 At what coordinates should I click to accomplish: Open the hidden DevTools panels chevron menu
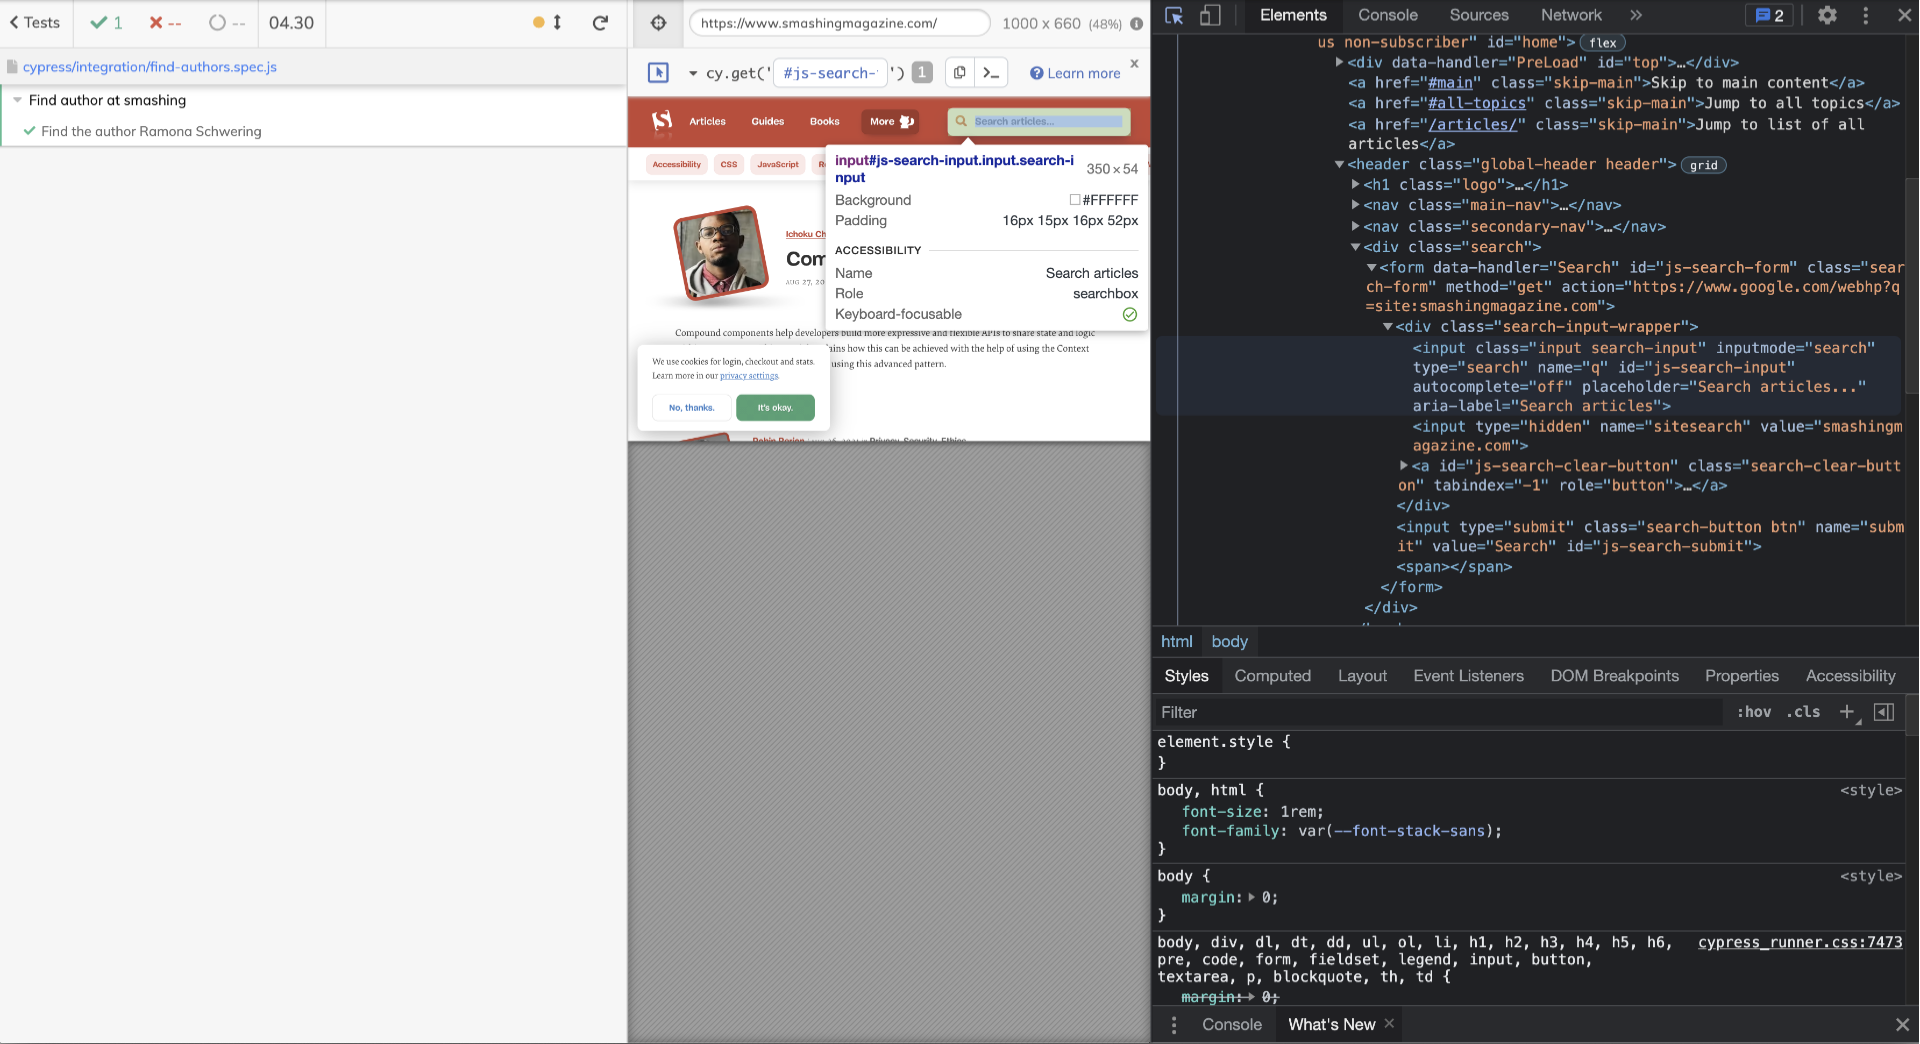[x=1636, y=15]
